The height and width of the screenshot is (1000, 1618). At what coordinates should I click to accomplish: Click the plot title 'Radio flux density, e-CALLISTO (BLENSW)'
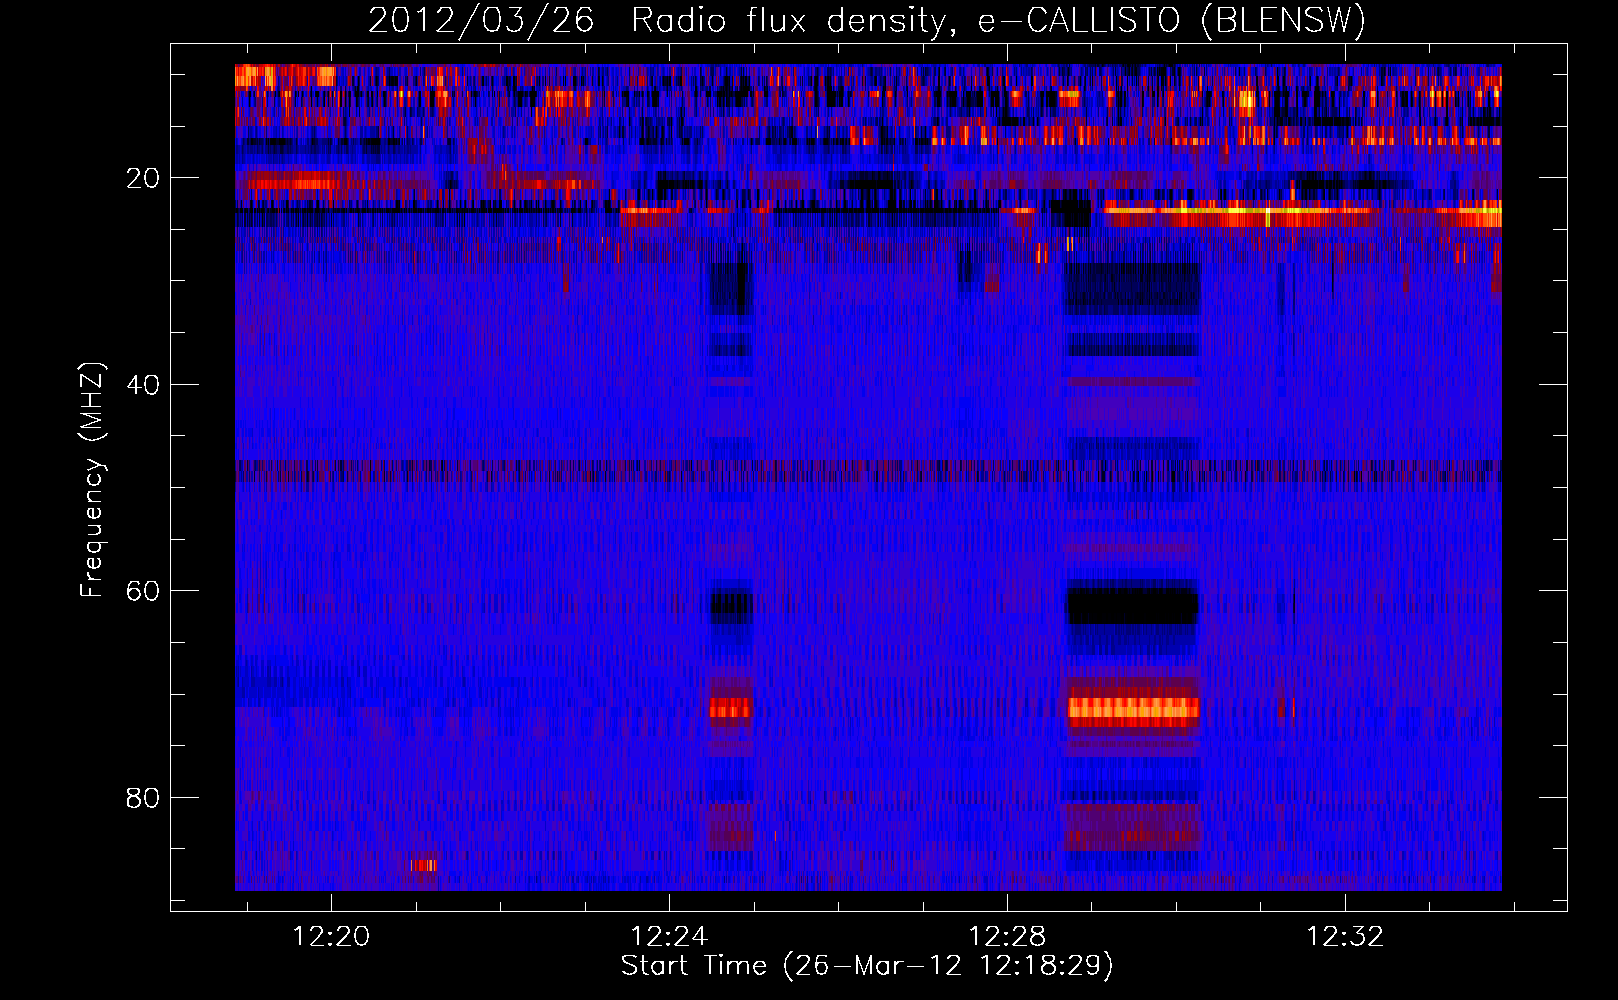(998, 21)
